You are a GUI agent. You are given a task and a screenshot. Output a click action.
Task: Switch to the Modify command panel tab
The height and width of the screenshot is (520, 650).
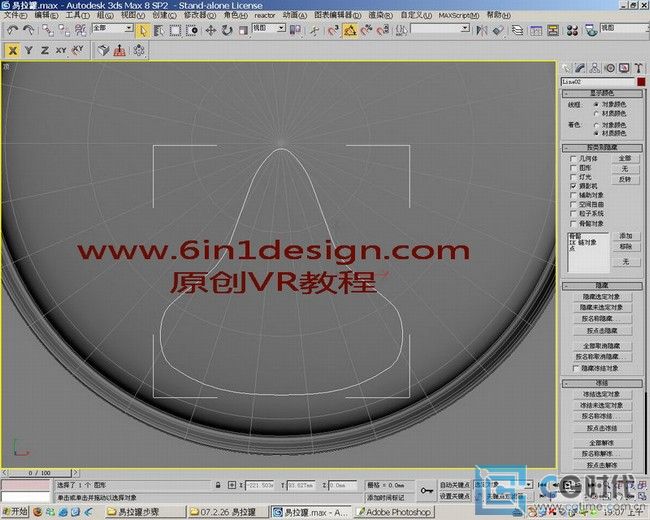pos(580,68)
